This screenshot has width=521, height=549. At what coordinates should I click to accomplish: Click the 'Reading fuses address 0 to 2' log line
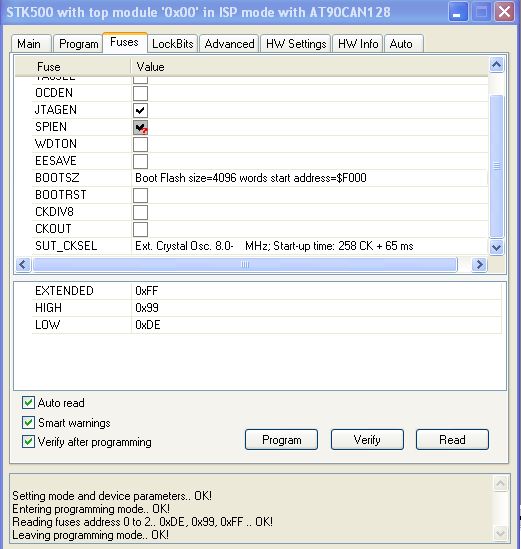(142, 522)
